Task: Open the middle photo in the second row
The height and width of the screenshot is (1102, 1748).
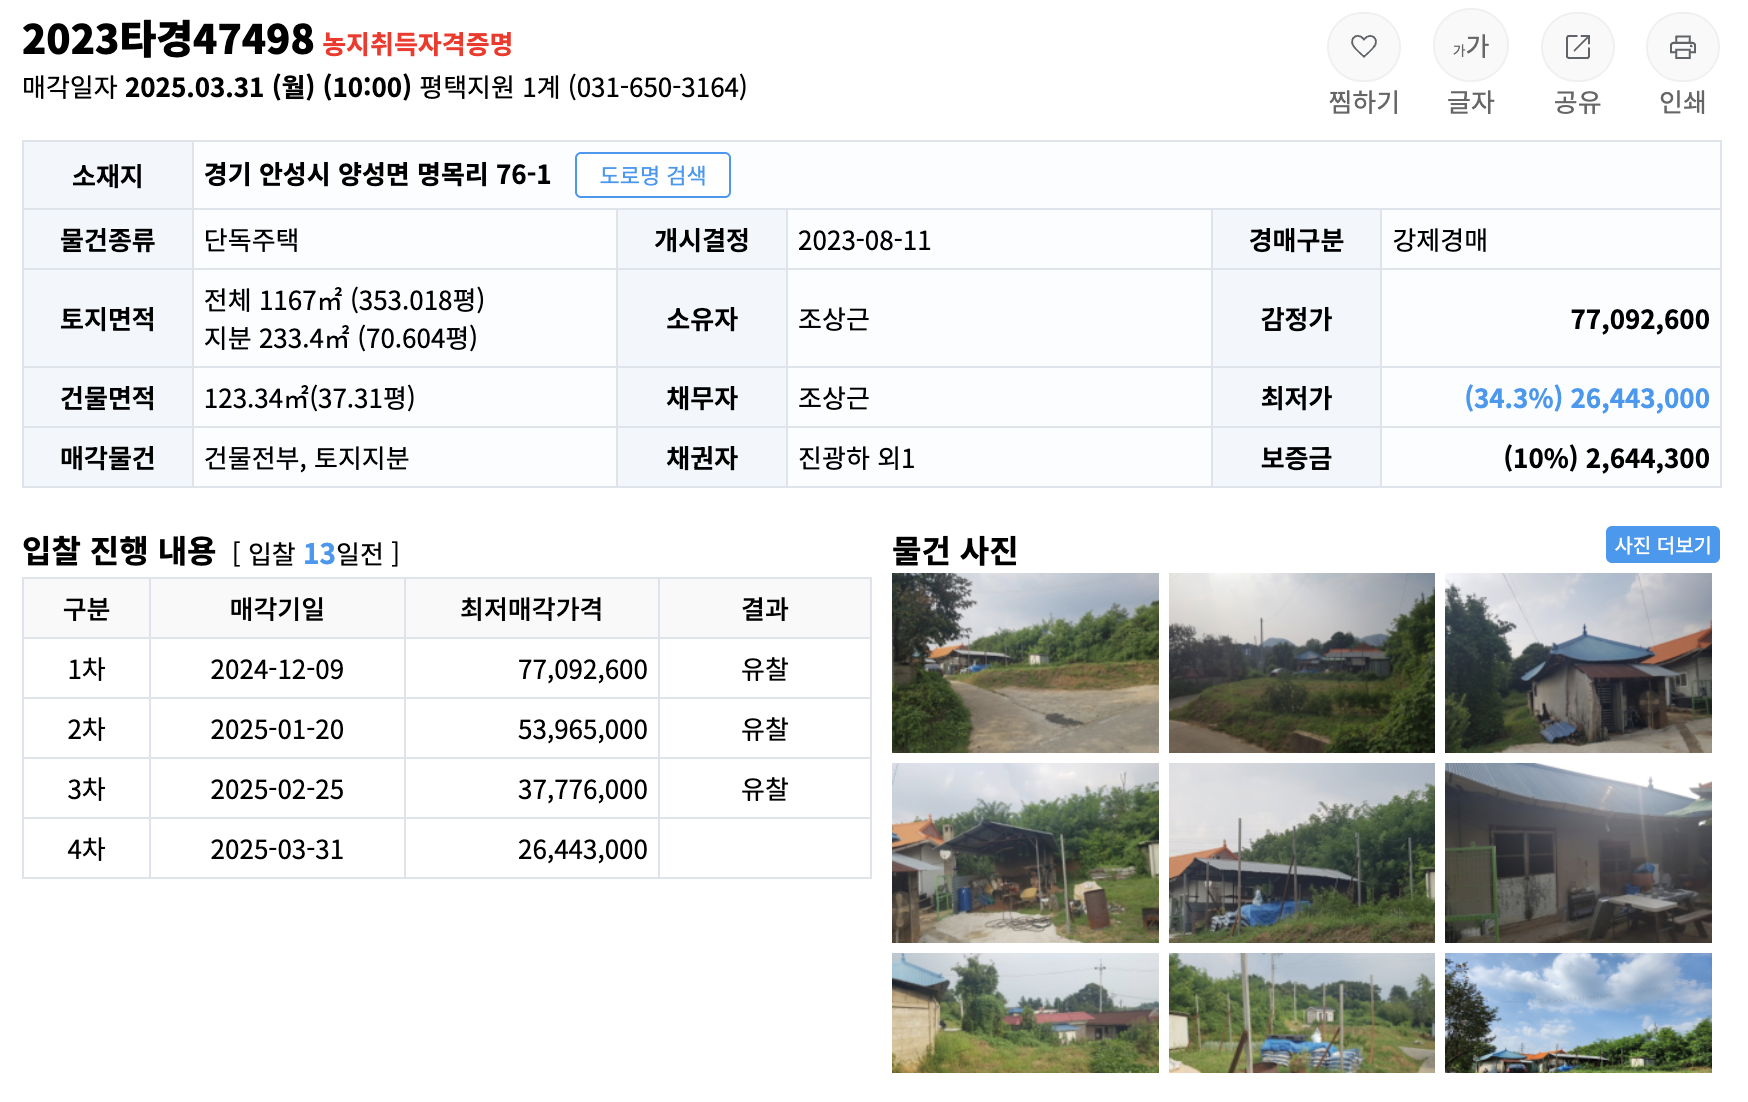Action: coord(1301,853)
